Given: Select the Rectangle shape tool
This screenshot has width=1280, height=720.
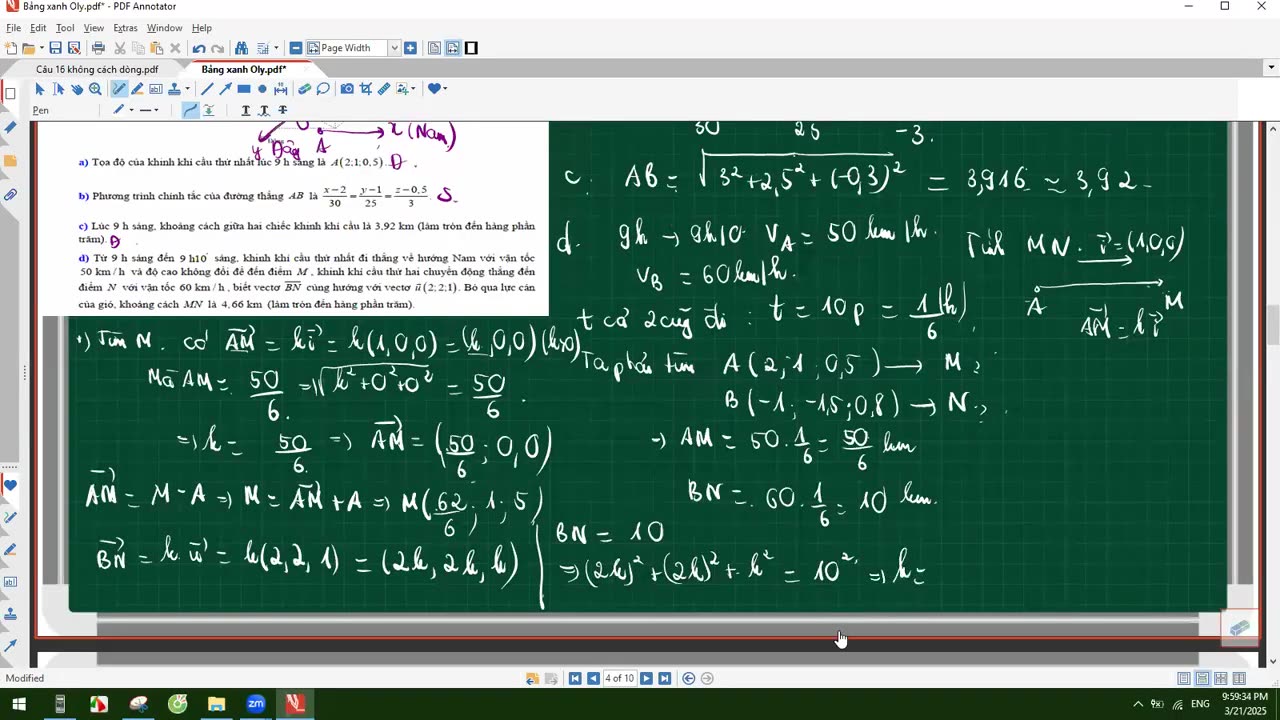Looking at the screenshot, I should click(244, 89).
